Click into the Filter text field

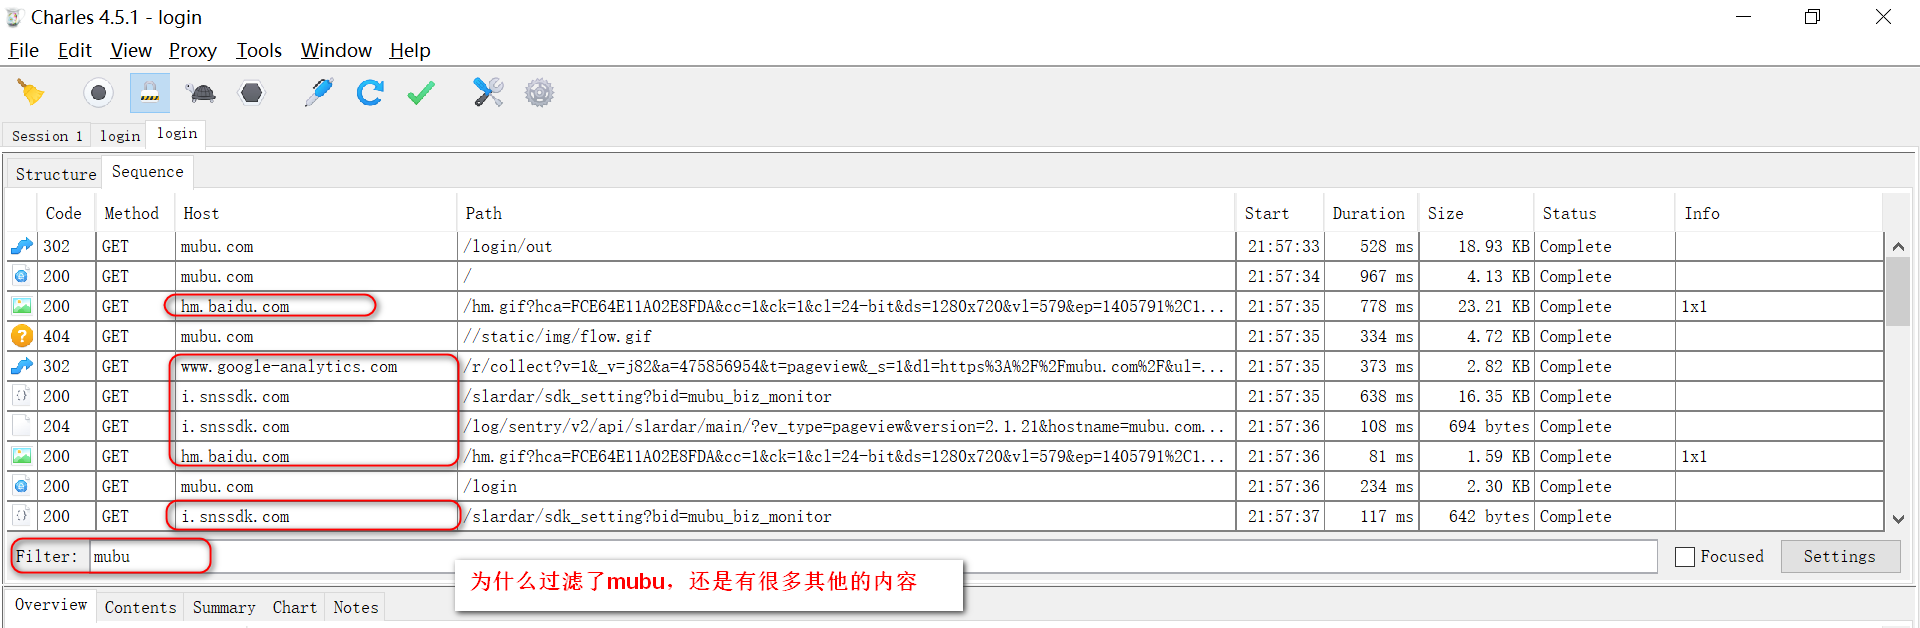(x=873, y=556)
